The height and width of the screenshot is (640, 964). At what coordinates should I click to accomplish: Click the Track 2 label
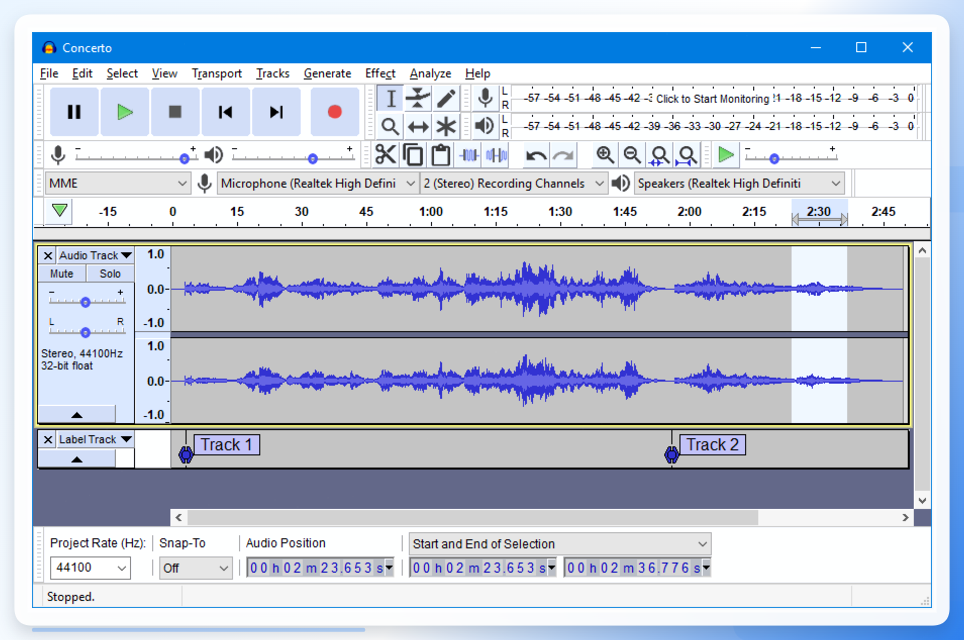coord(712,444)
